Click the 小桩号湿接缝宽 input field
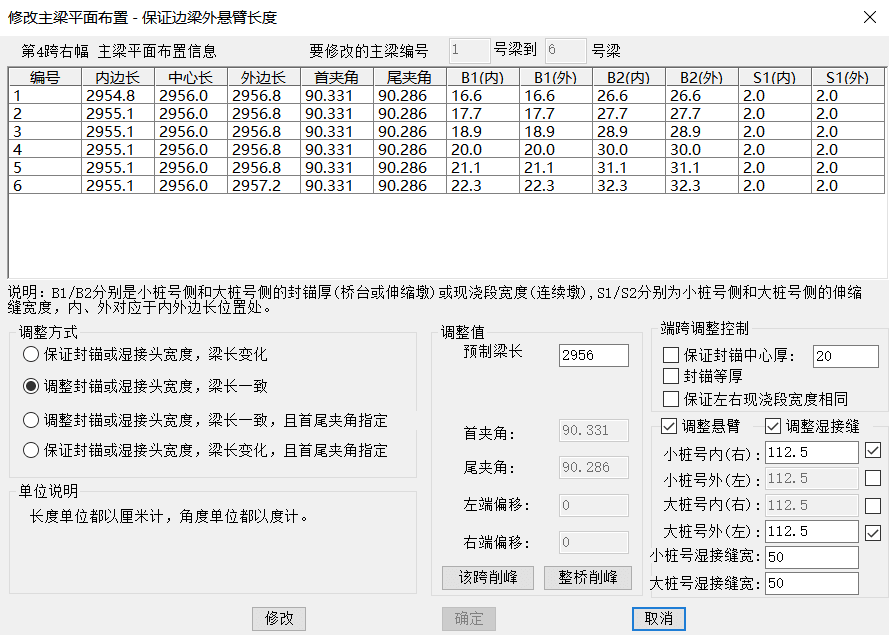890x635 pixels. 810,557
